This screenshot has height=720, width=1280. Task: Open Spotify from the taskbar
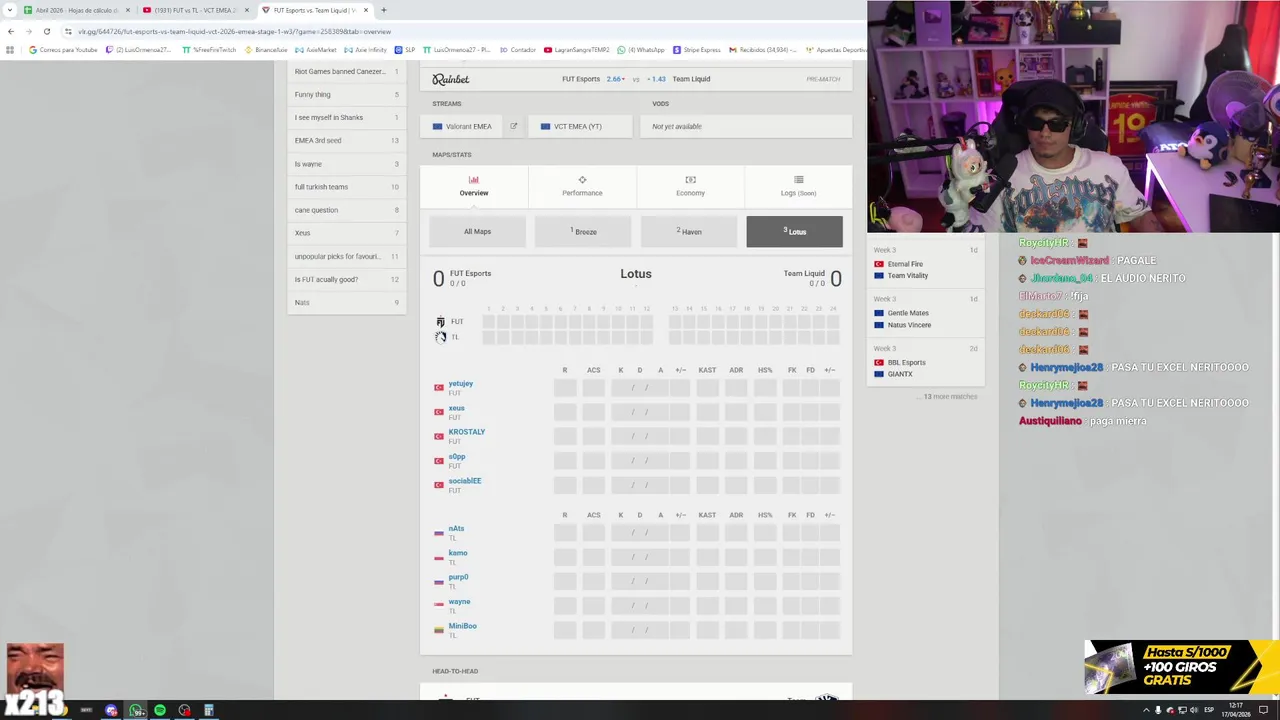(160, 710)
